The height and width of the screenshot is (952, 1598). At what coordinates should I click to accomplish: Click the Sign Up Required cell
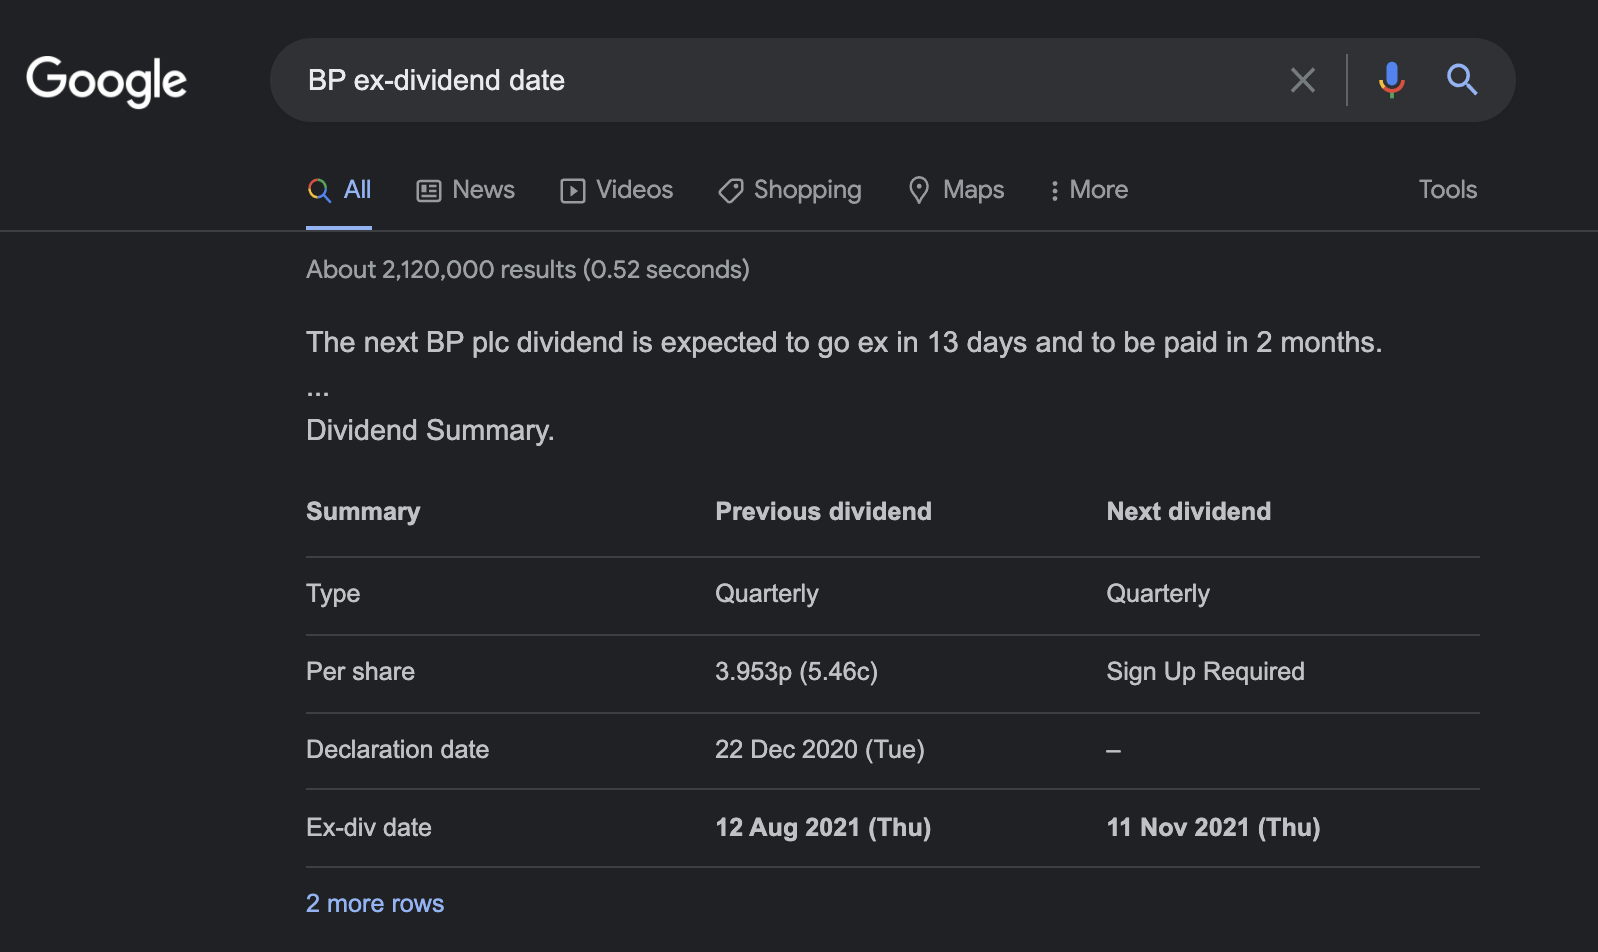[x=1205, y=672]
